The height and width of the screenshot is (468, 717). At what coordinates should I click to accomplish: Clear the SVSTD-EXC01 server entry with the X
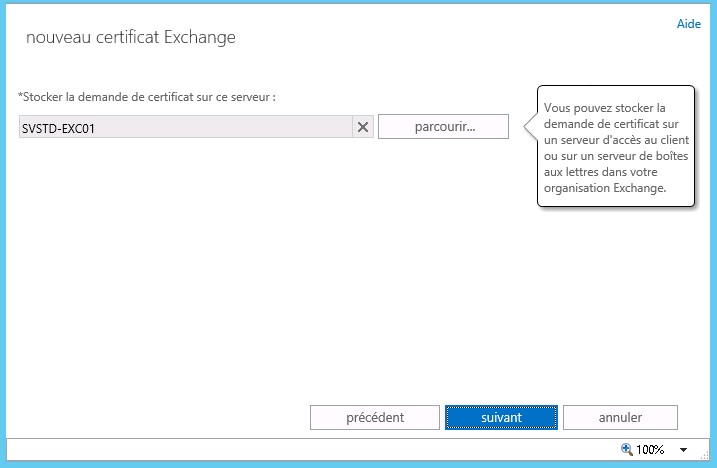pyautogui.click(x=363, y=127)
